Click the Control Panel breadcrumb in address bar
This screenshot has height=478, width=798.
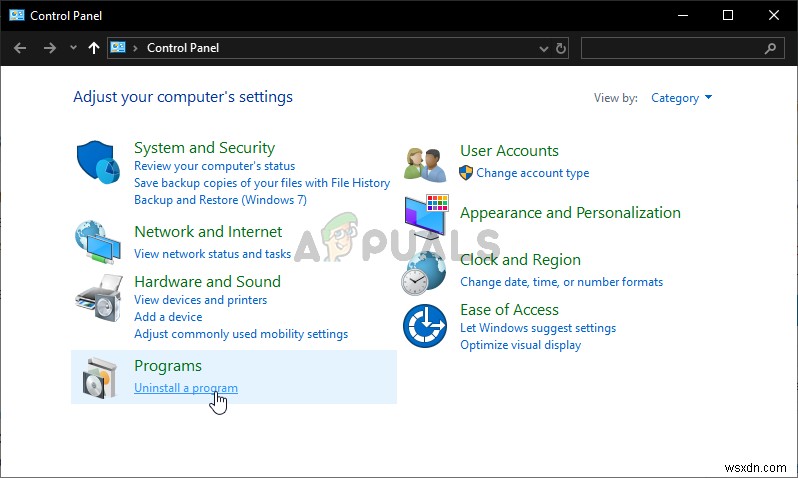click(183, 47)
